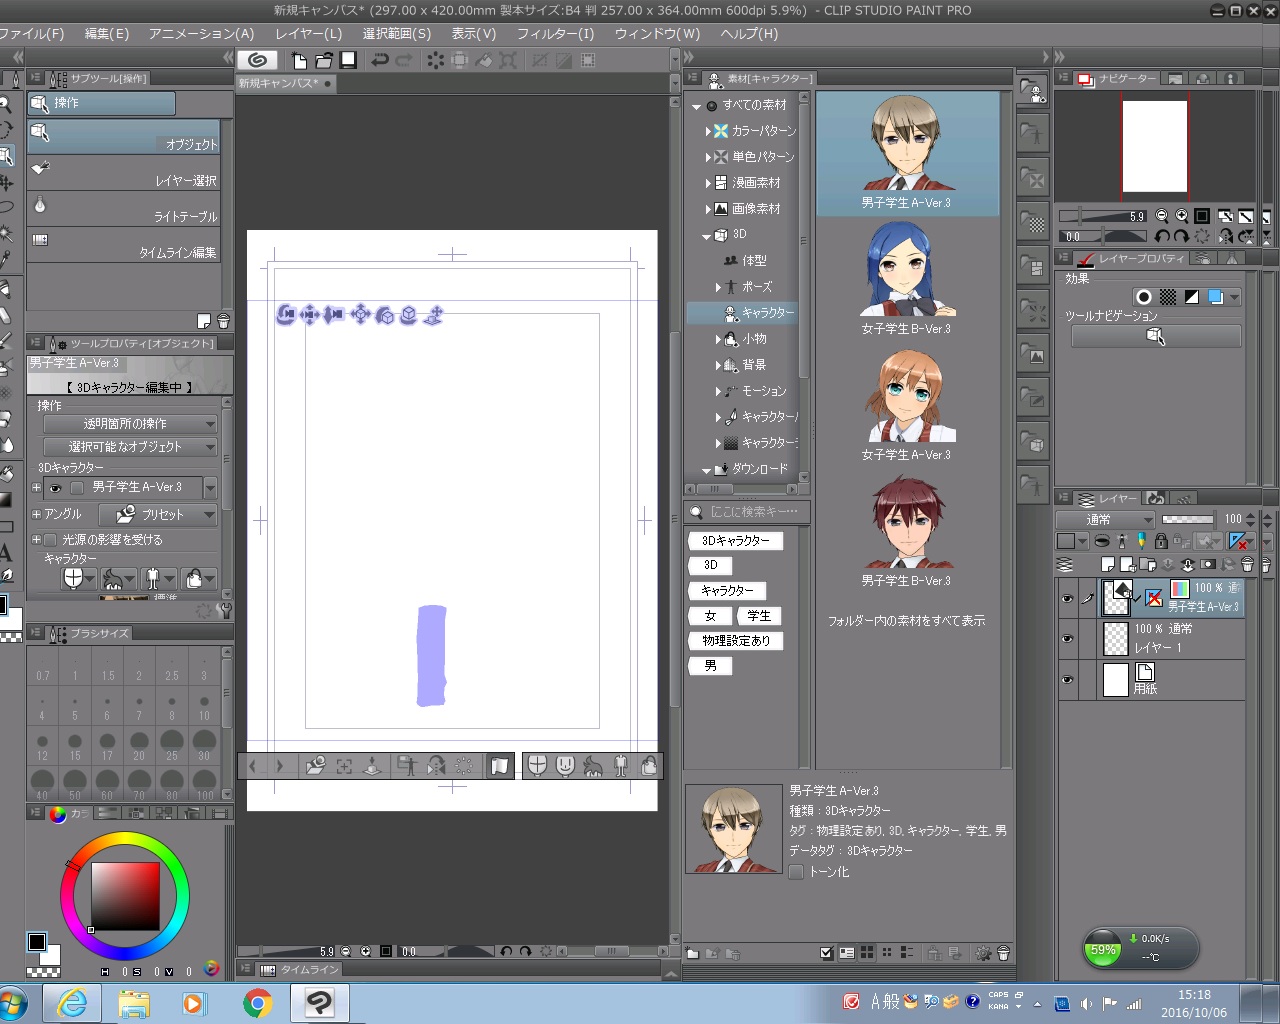Open the フィルター(I) menu

point(555,33)
